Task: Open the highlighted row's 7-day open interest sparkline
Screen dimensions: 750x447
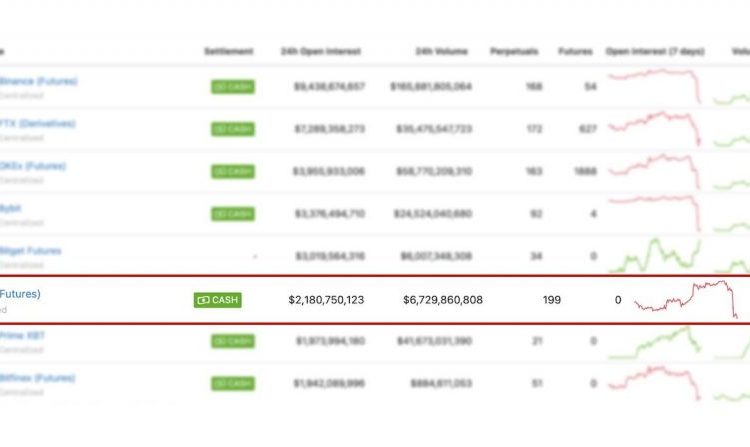Action: tap(685, 299)
